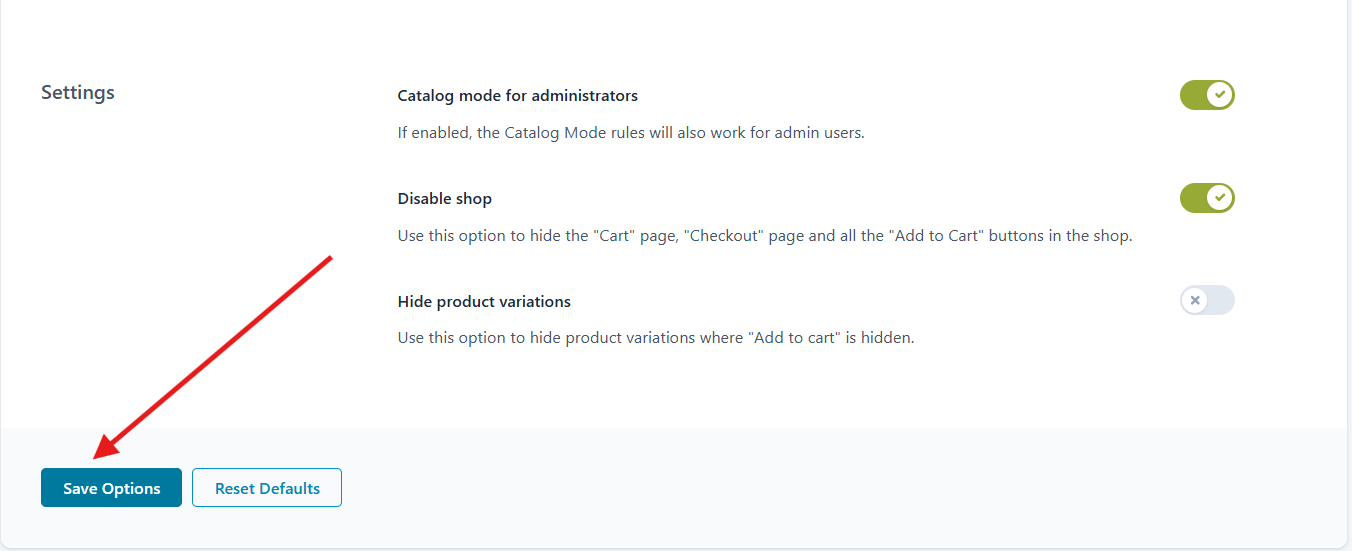Select the "Catalog mode for administrators" label
This screenshot has width=1352, height=551.
517,96
